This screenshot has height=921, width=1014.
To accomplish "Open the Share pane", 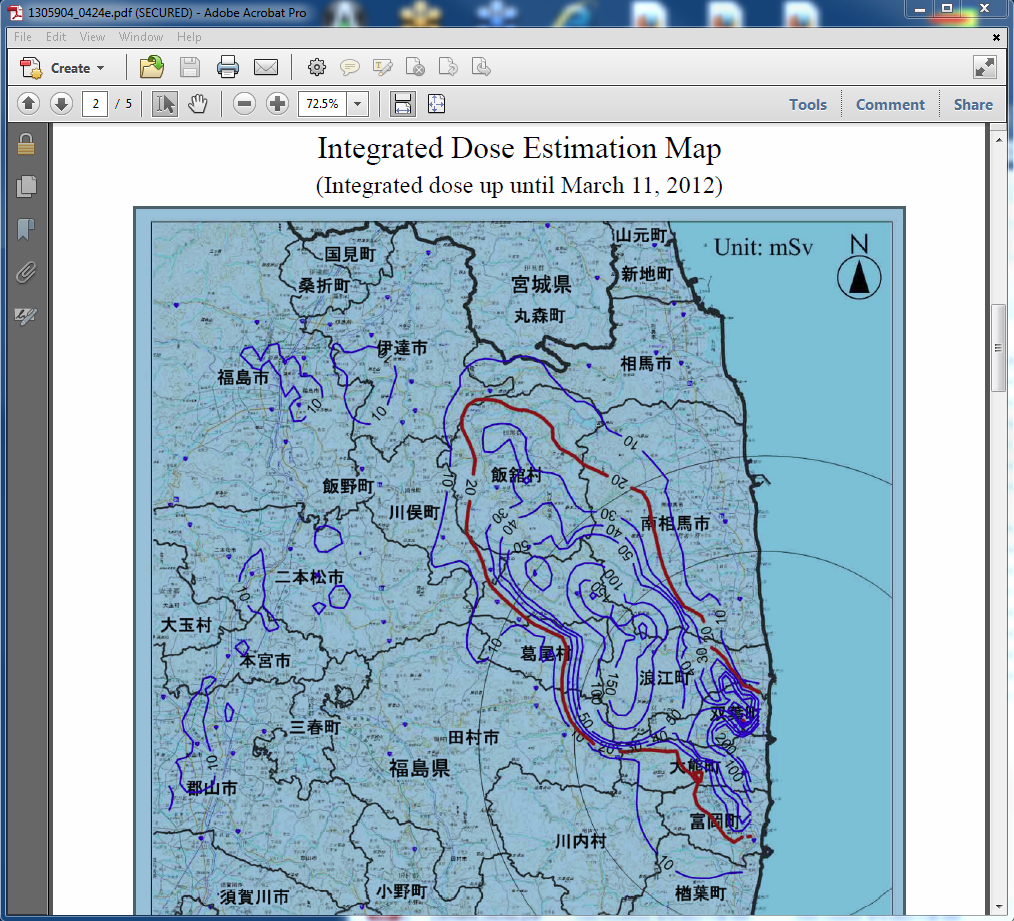I will (x=973, y=105).
